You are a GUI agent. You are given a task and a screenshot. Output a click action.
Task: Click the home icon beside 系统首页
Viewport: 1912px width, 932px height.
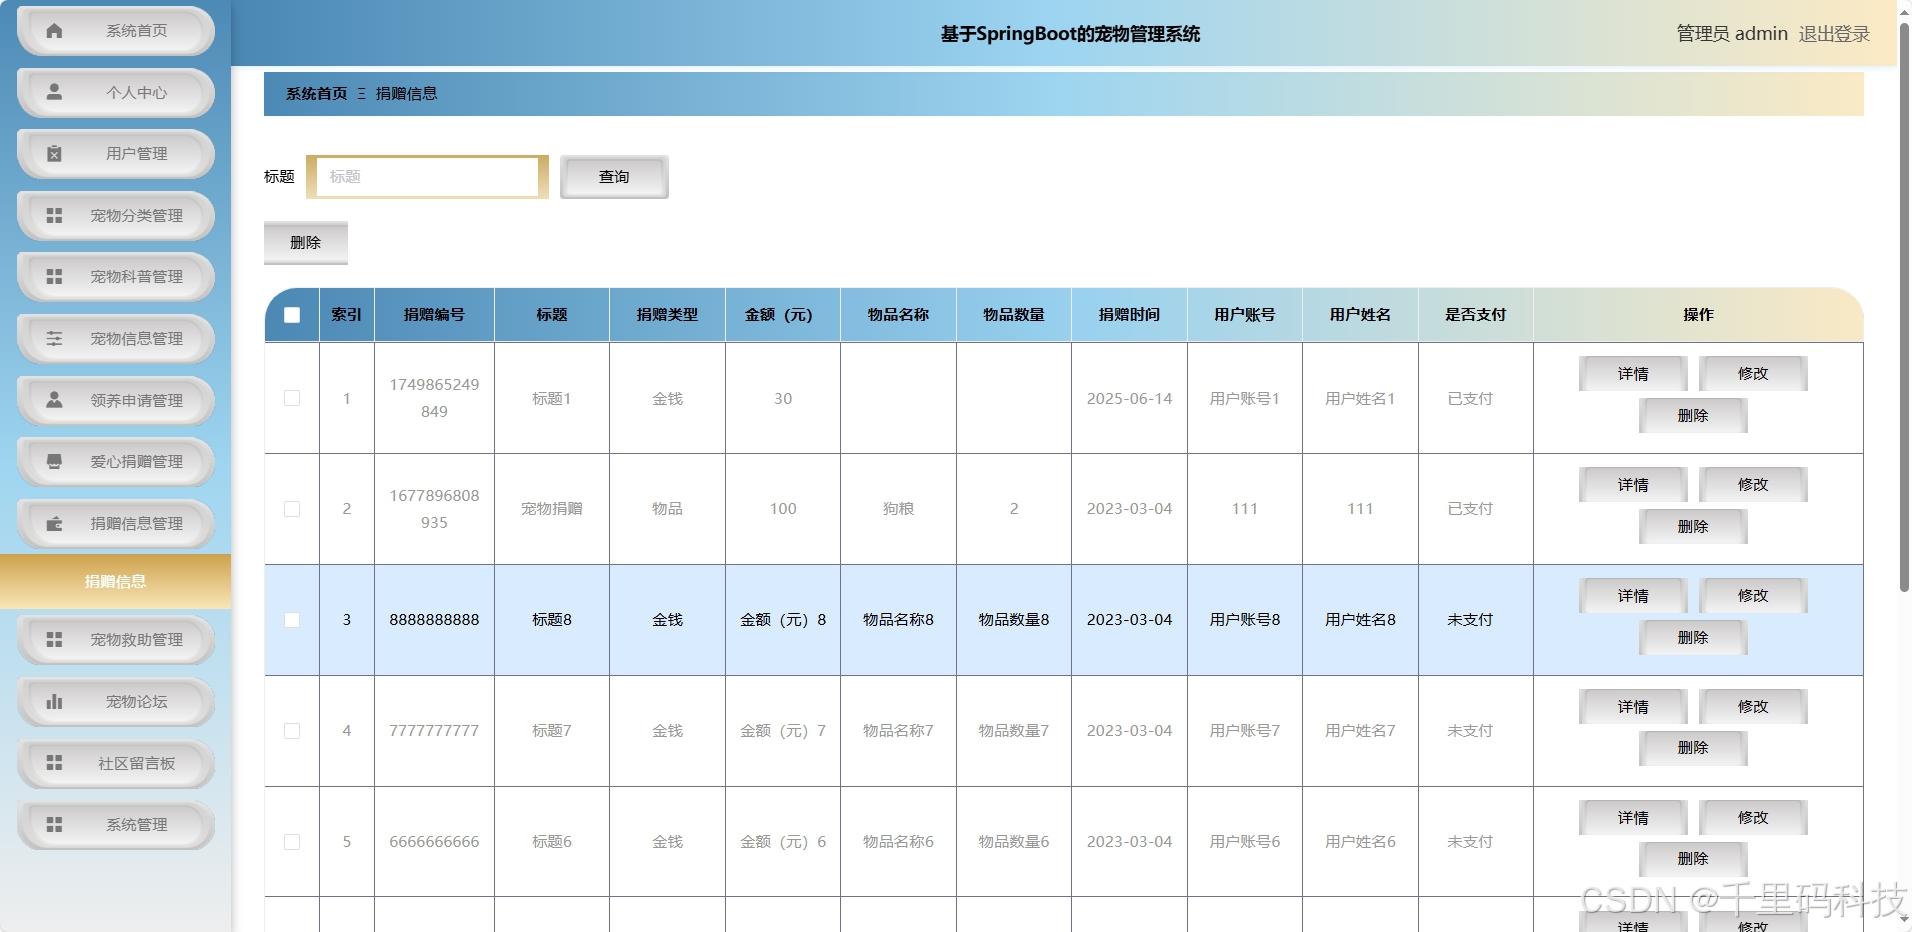pyautogui.click(x=55, y=31)
